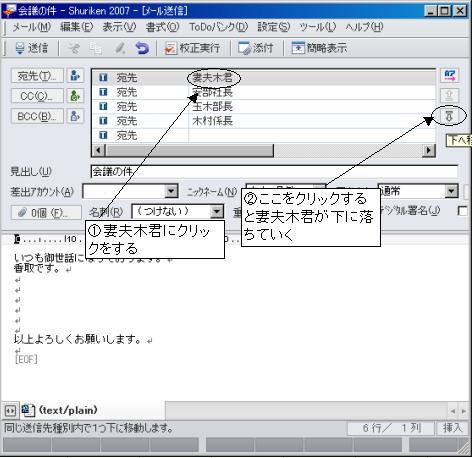472x458 pixels.
Task: Click the 宛先(T) recipient button
Action: (x=37, y=76)
